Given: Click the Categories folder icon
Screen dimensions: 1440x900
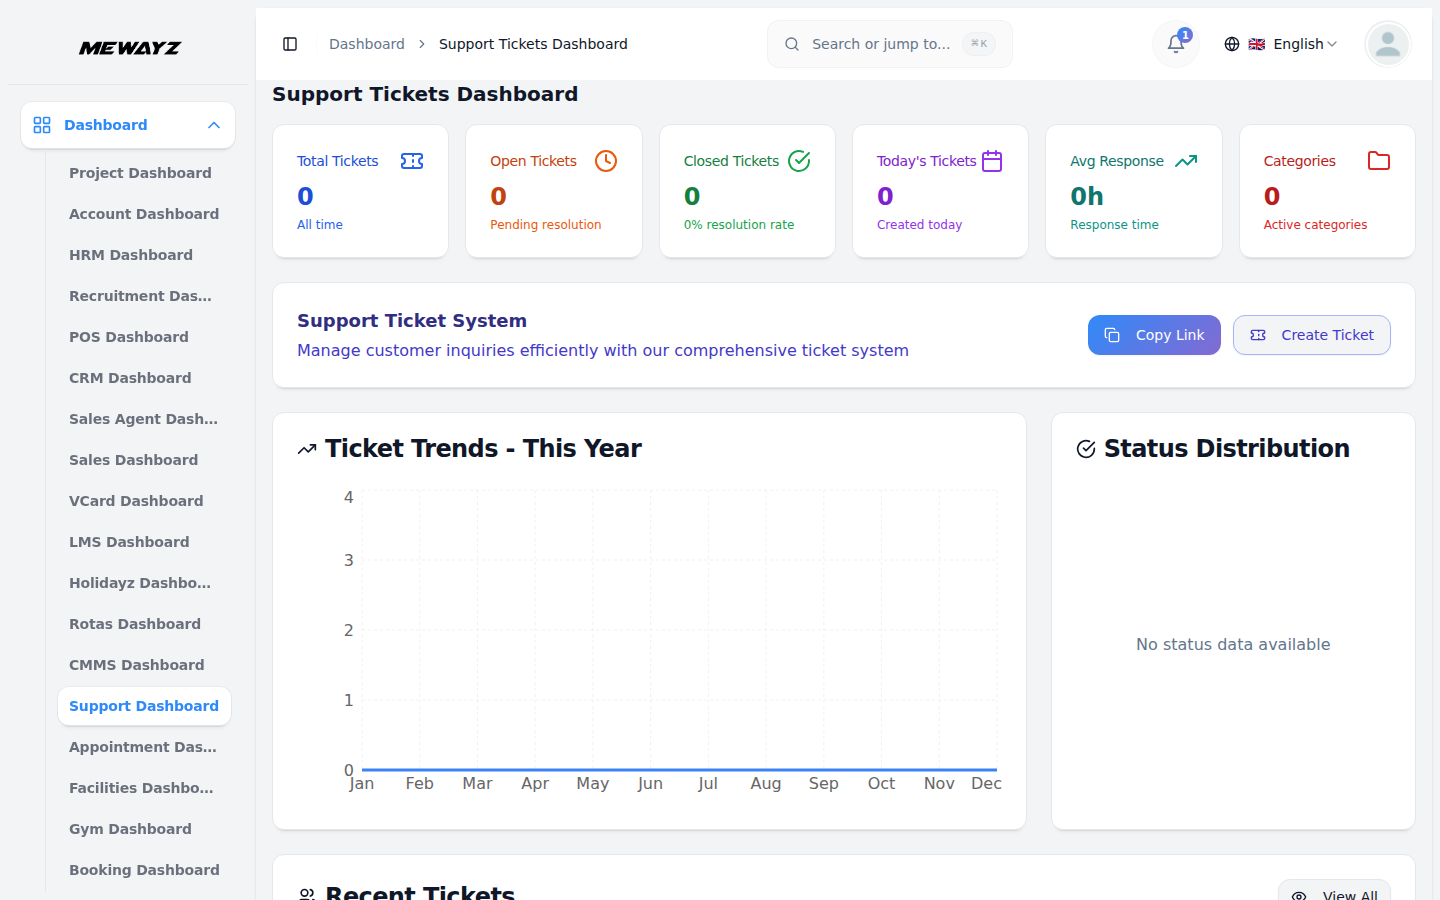Looking at the screenshot, I should tap(1379, 160).
